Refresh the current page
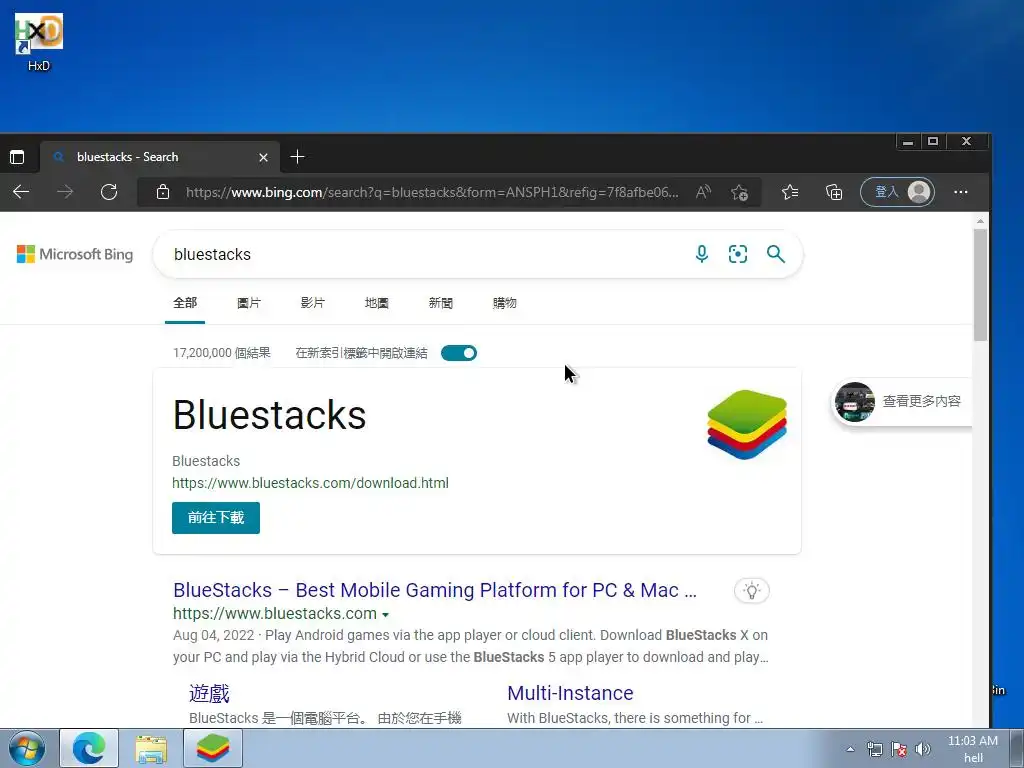Image resolution: width=1024 pixels, height=768 pixels. 109,192
